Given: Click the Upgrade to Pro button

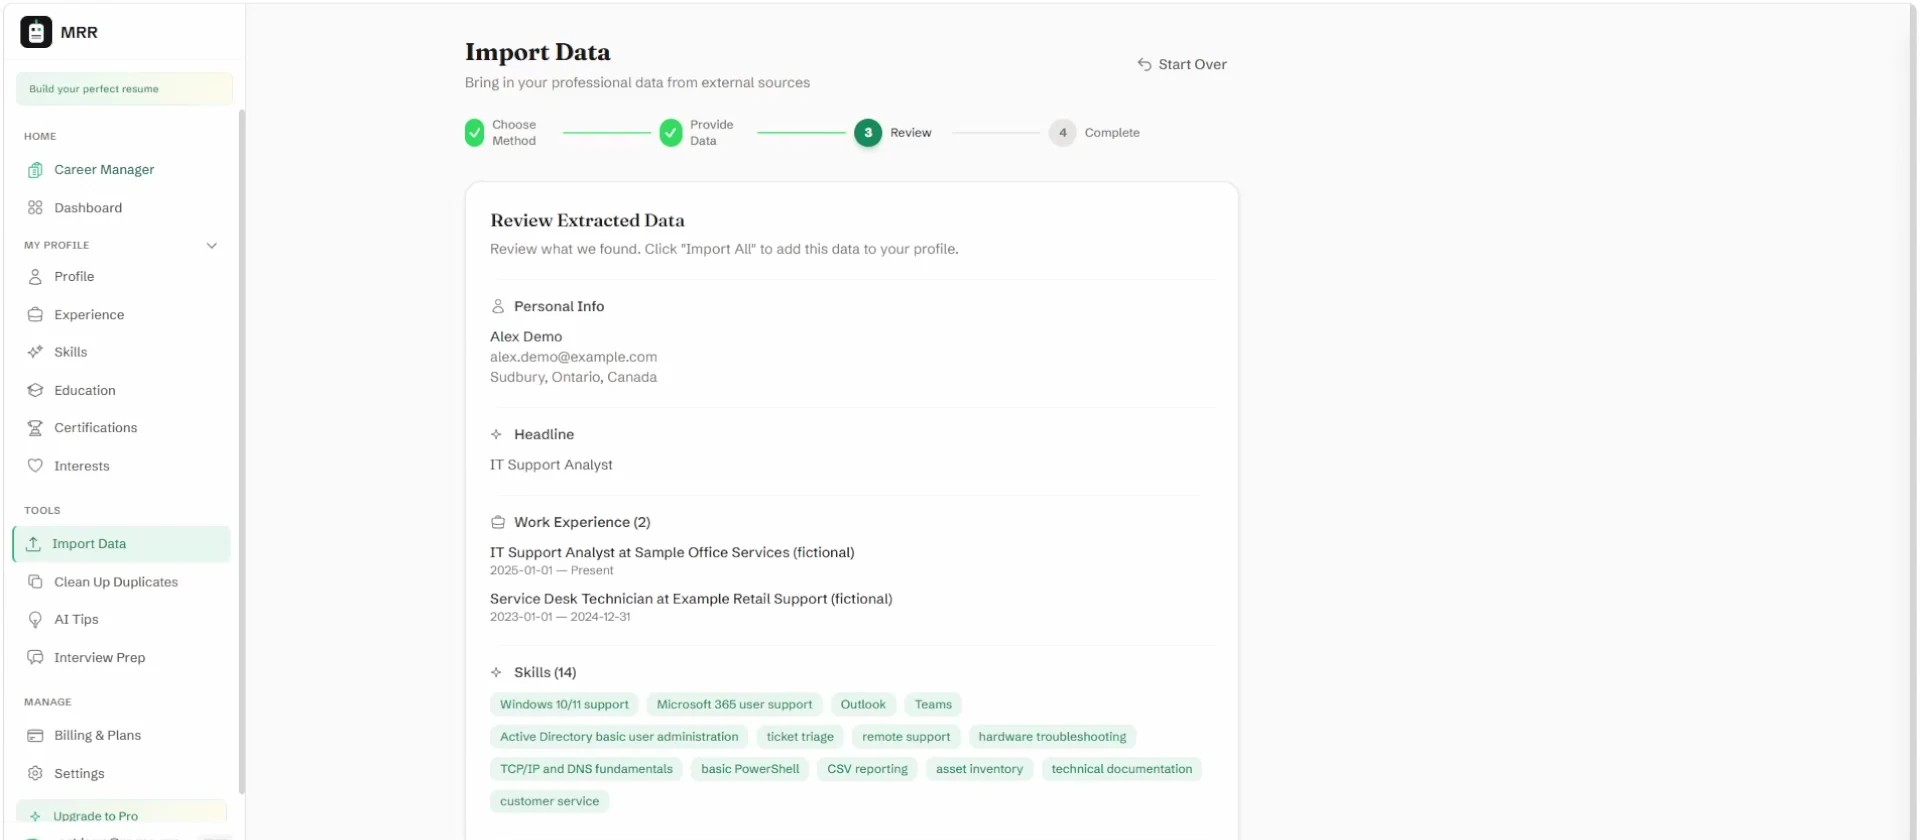Looking at the screenshot, I should [x=122, y=815].
